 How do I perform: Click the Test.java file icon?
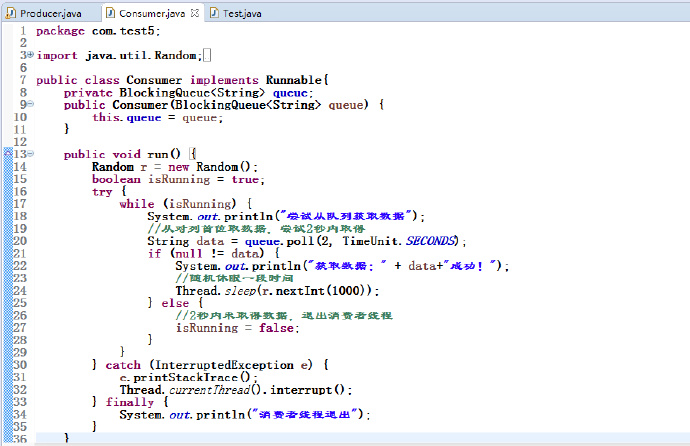pos(214,13)
